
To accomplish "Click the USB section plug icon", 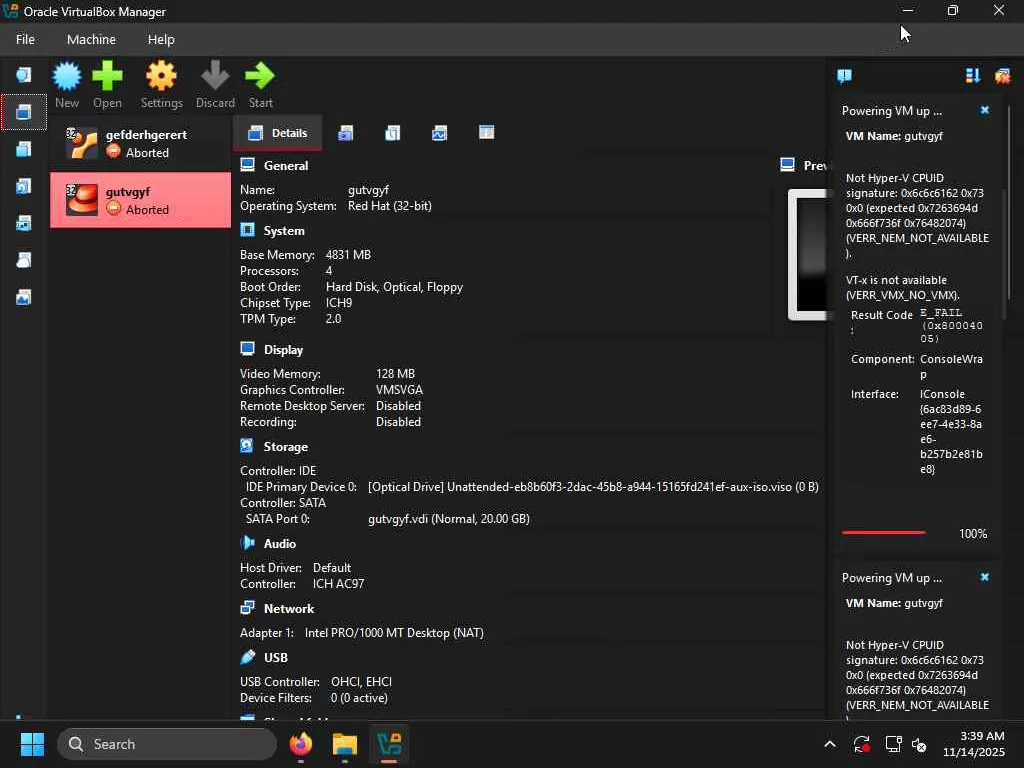I will point(248,656).
